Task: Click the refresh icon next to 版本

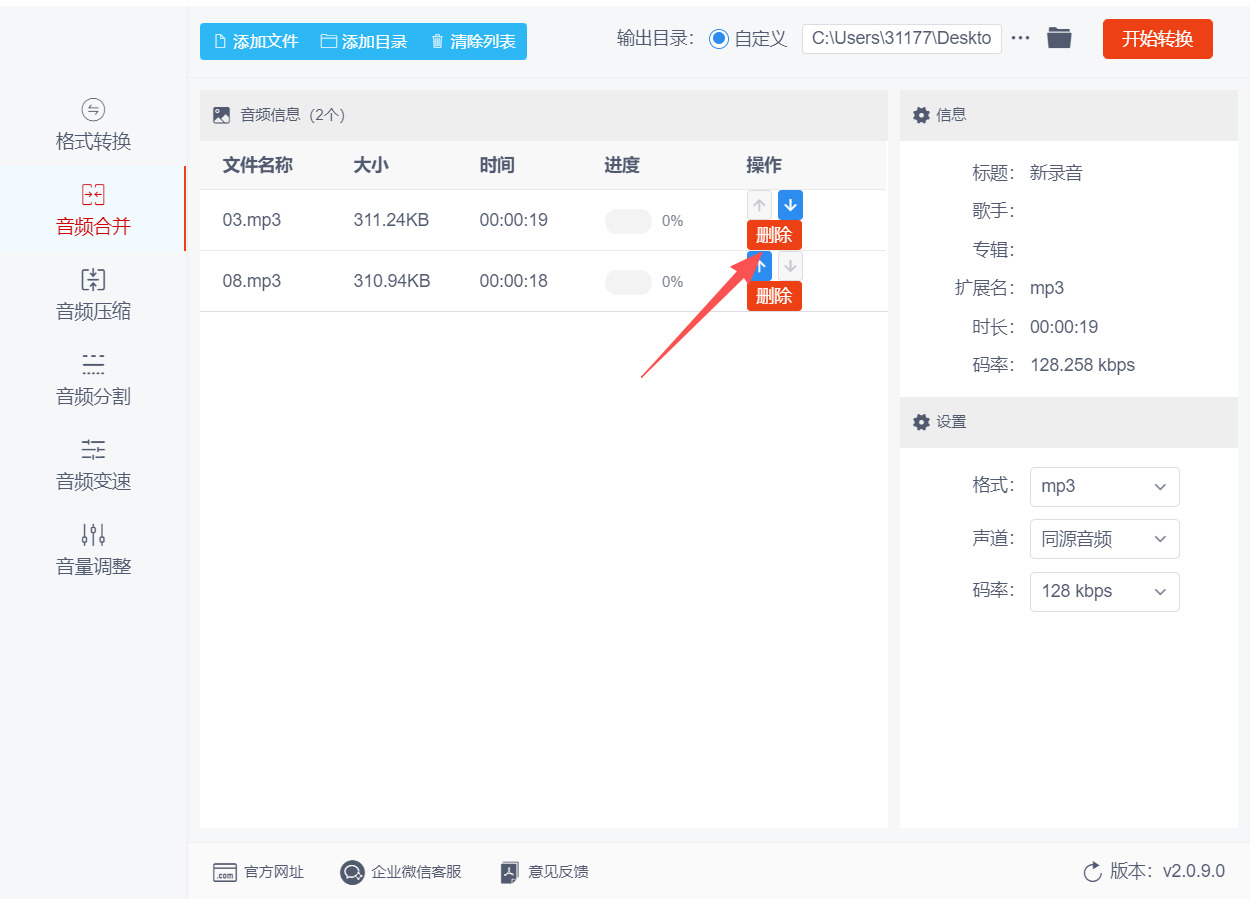Action: (1093, 872)
